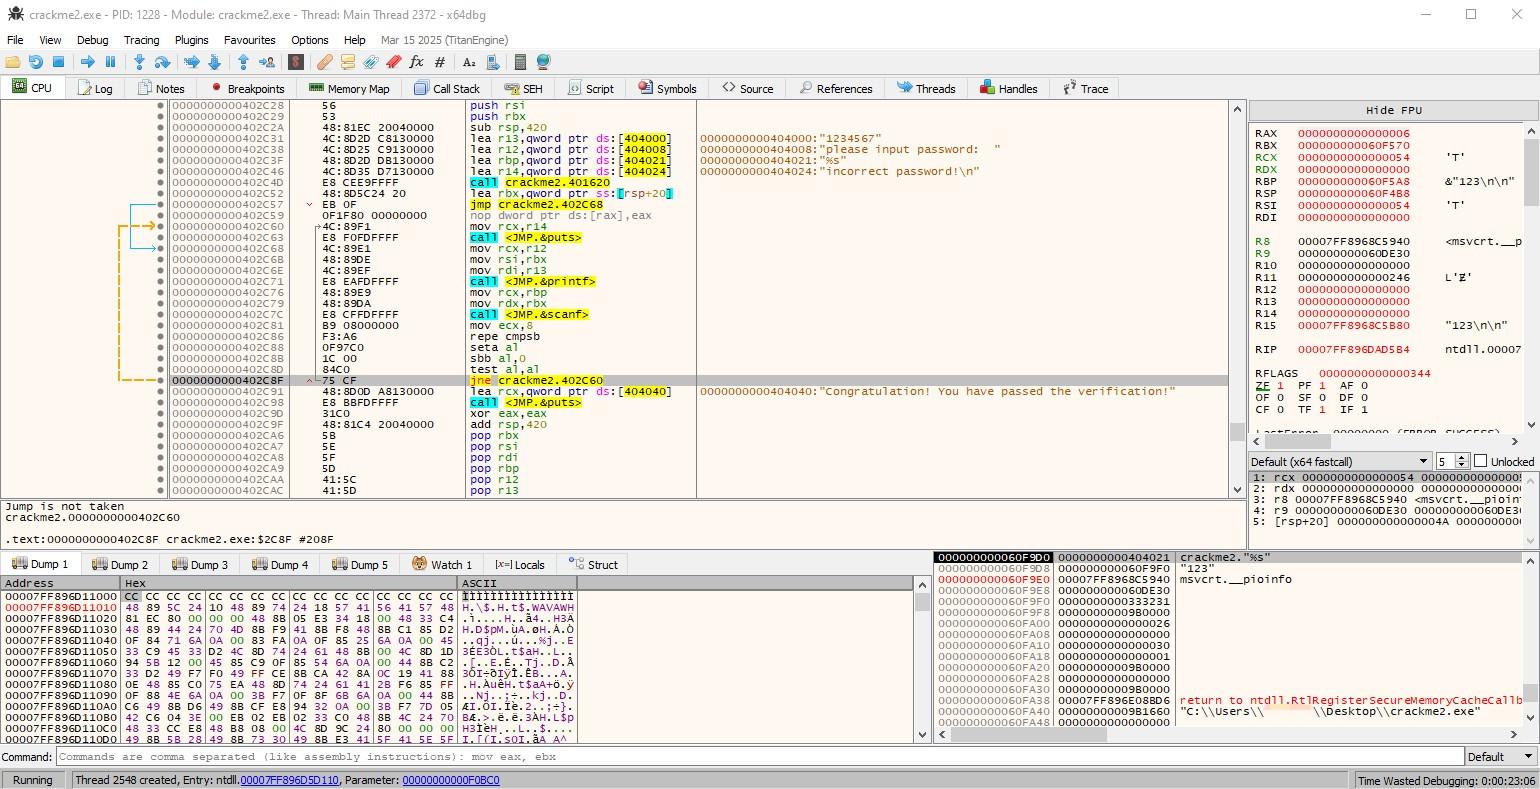
Task: Enable the Unlocked checkbox
Action: pos(1480,461)
